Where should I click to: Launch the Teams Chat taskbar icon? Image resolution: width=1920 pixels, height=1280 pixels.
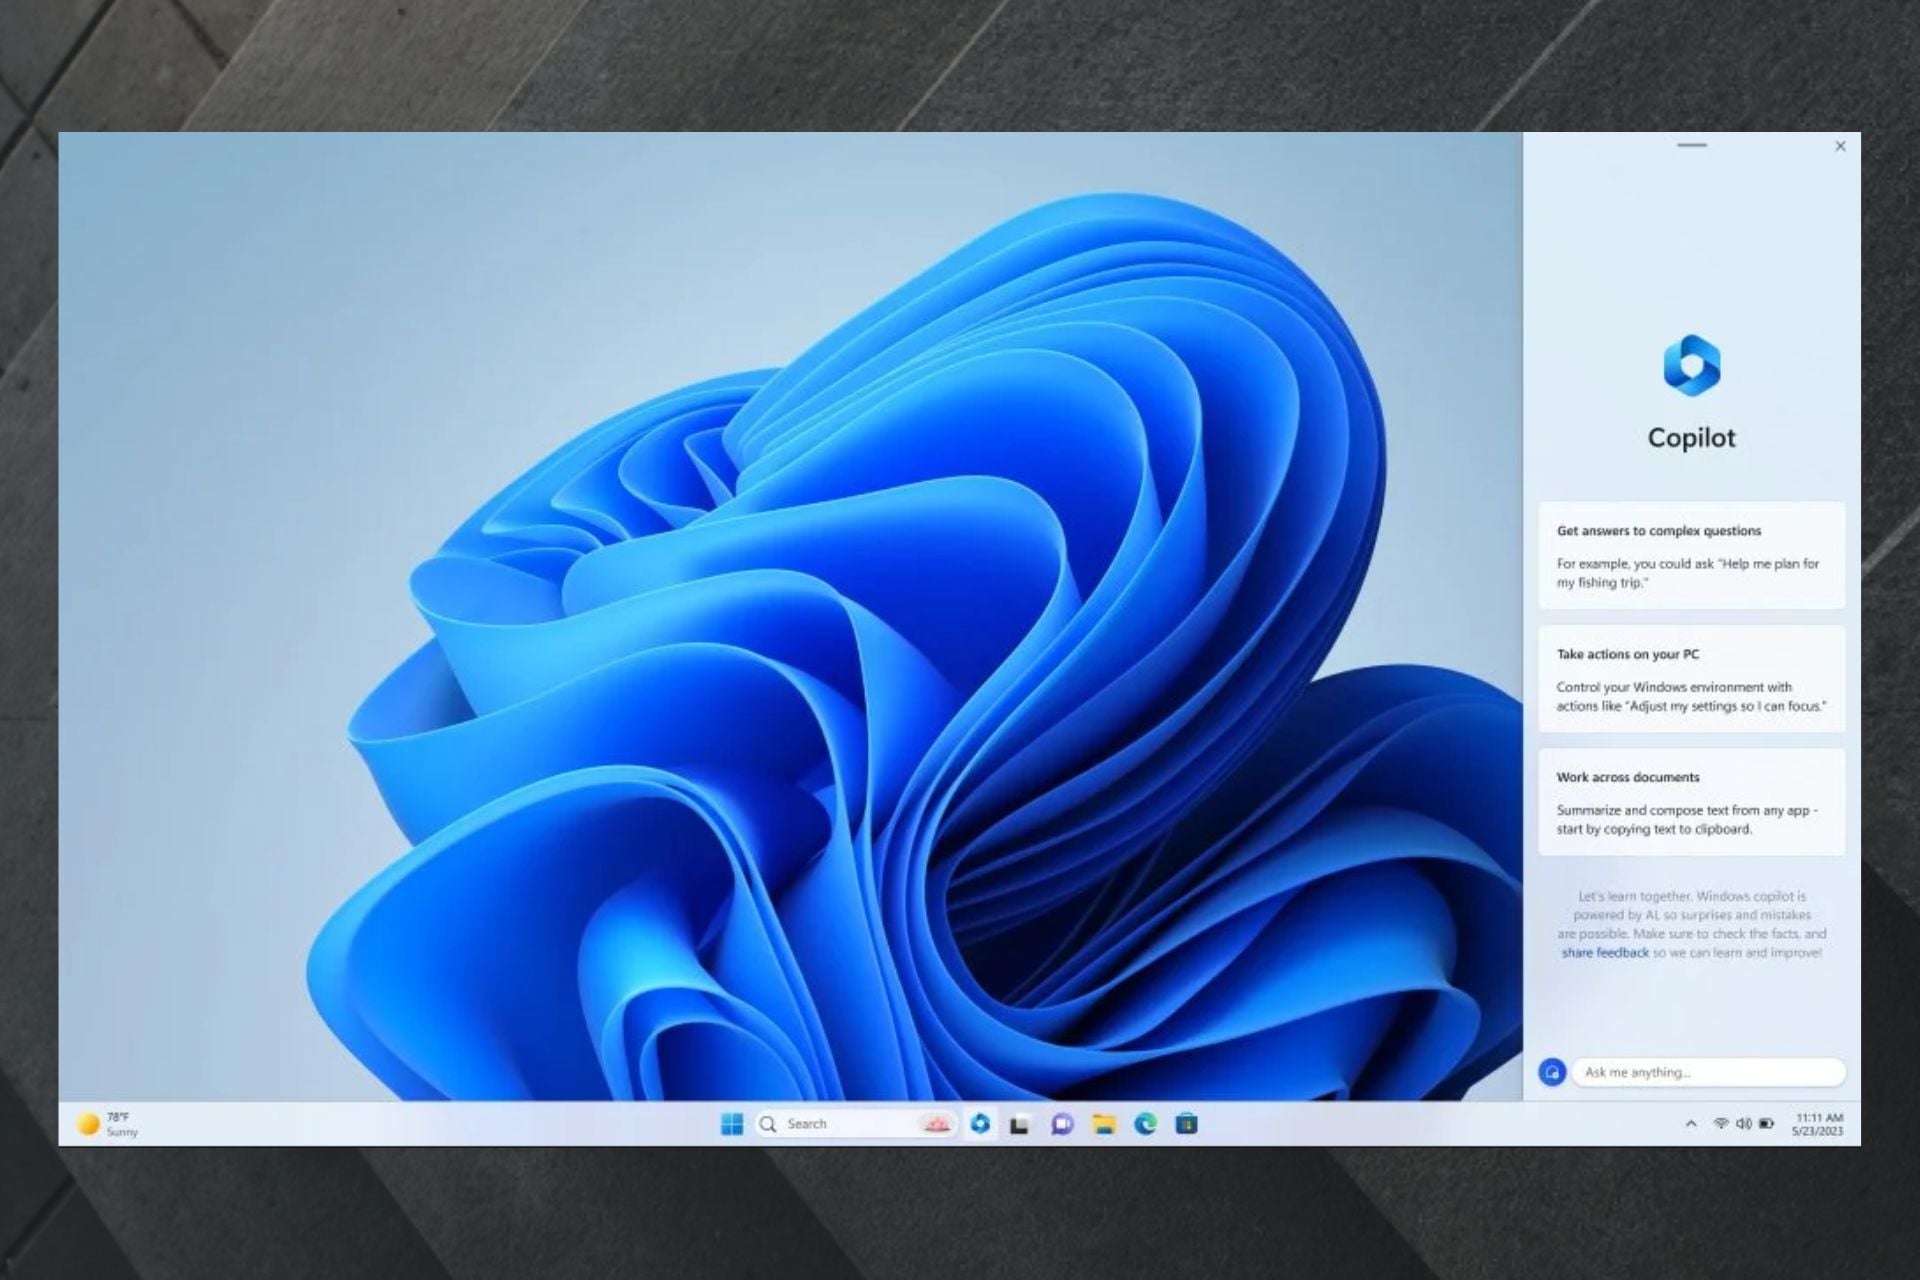click(1062, 1125)
